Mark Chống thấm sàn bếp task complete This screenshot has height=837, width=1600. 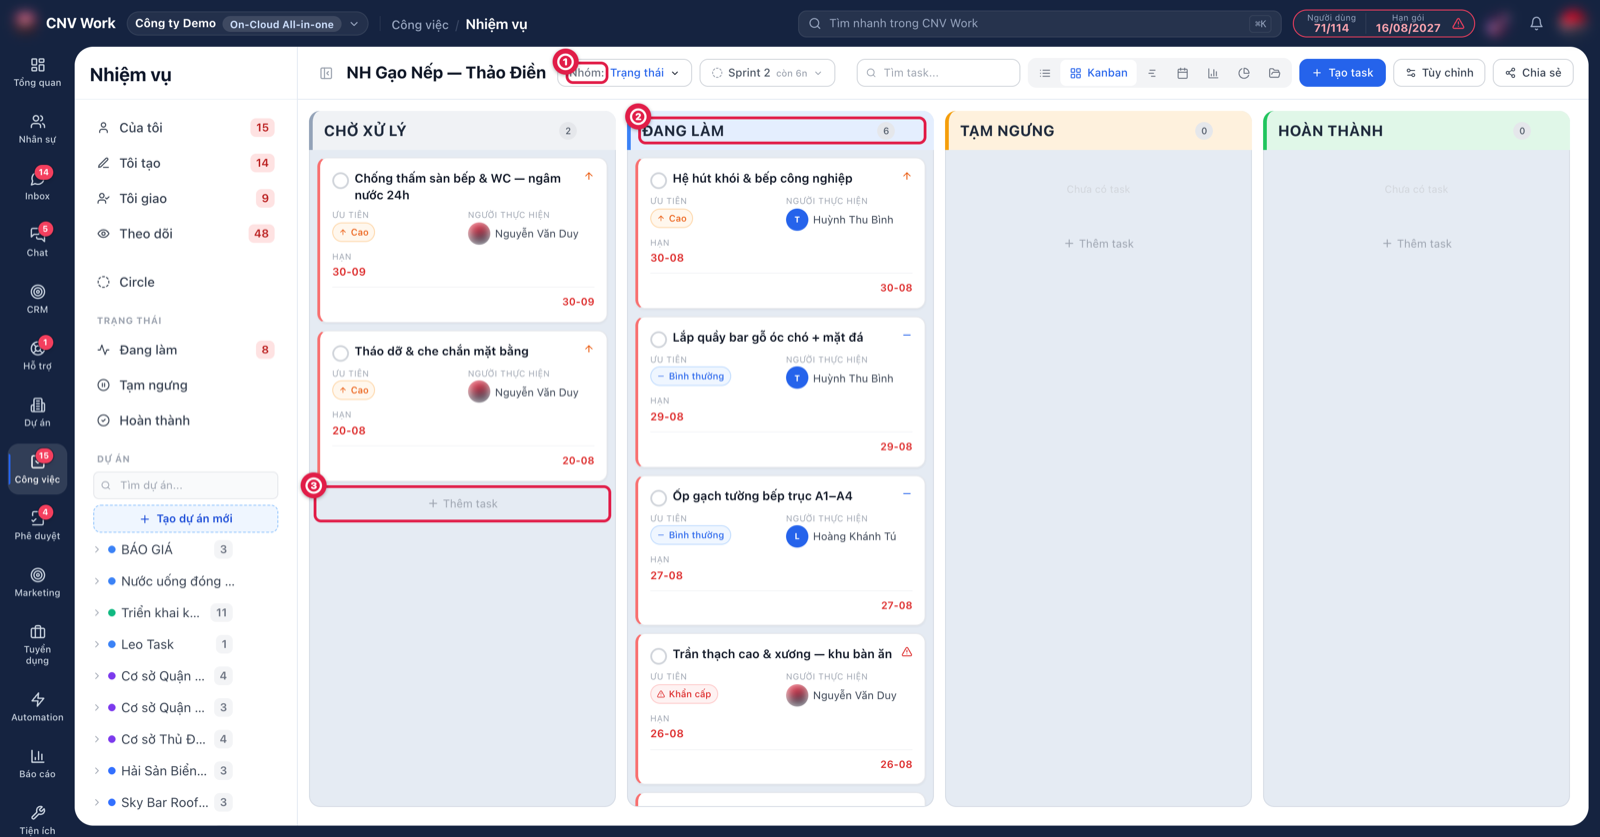(x=341, y=181)
